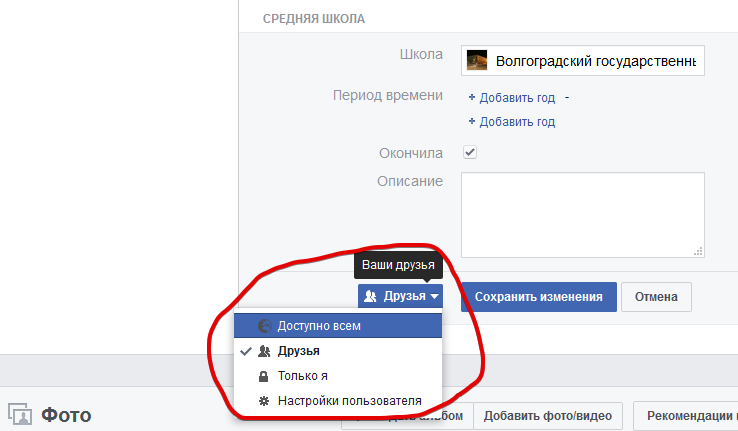Click the resize grip of description box
Viewport: 738px width, 431px height.
point(698,252)
